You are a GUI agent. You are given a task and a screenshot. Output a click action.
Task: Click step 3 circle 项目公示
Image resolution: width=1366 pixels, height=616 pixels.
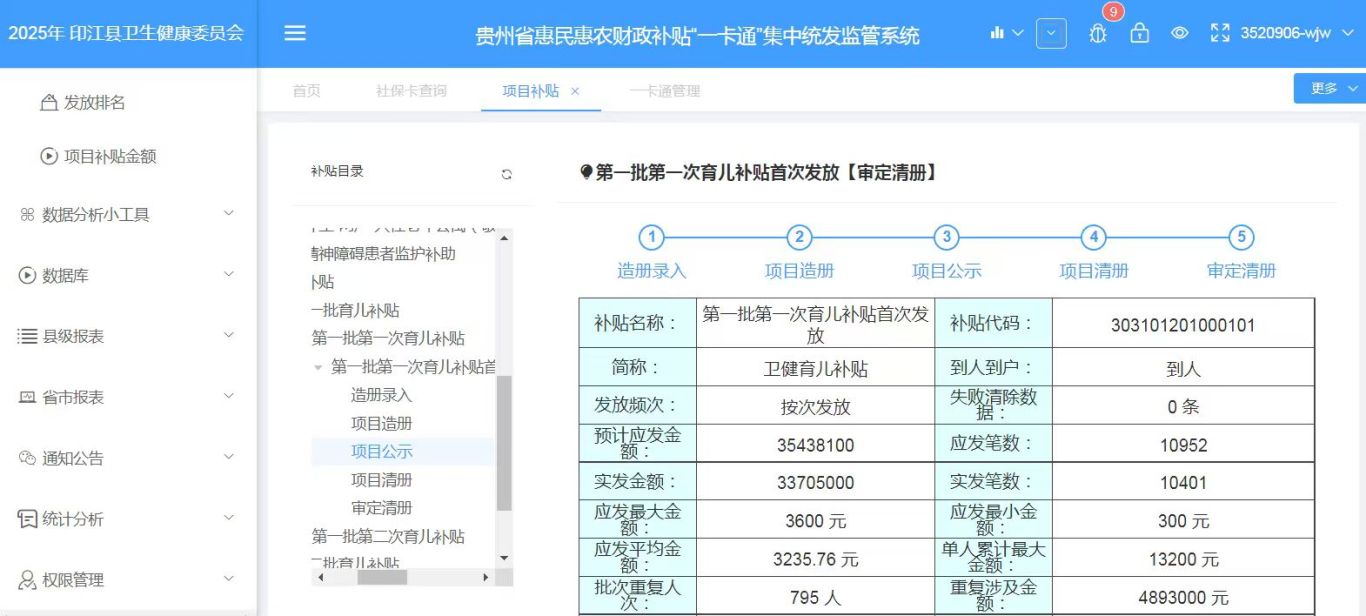pos(946,238)
